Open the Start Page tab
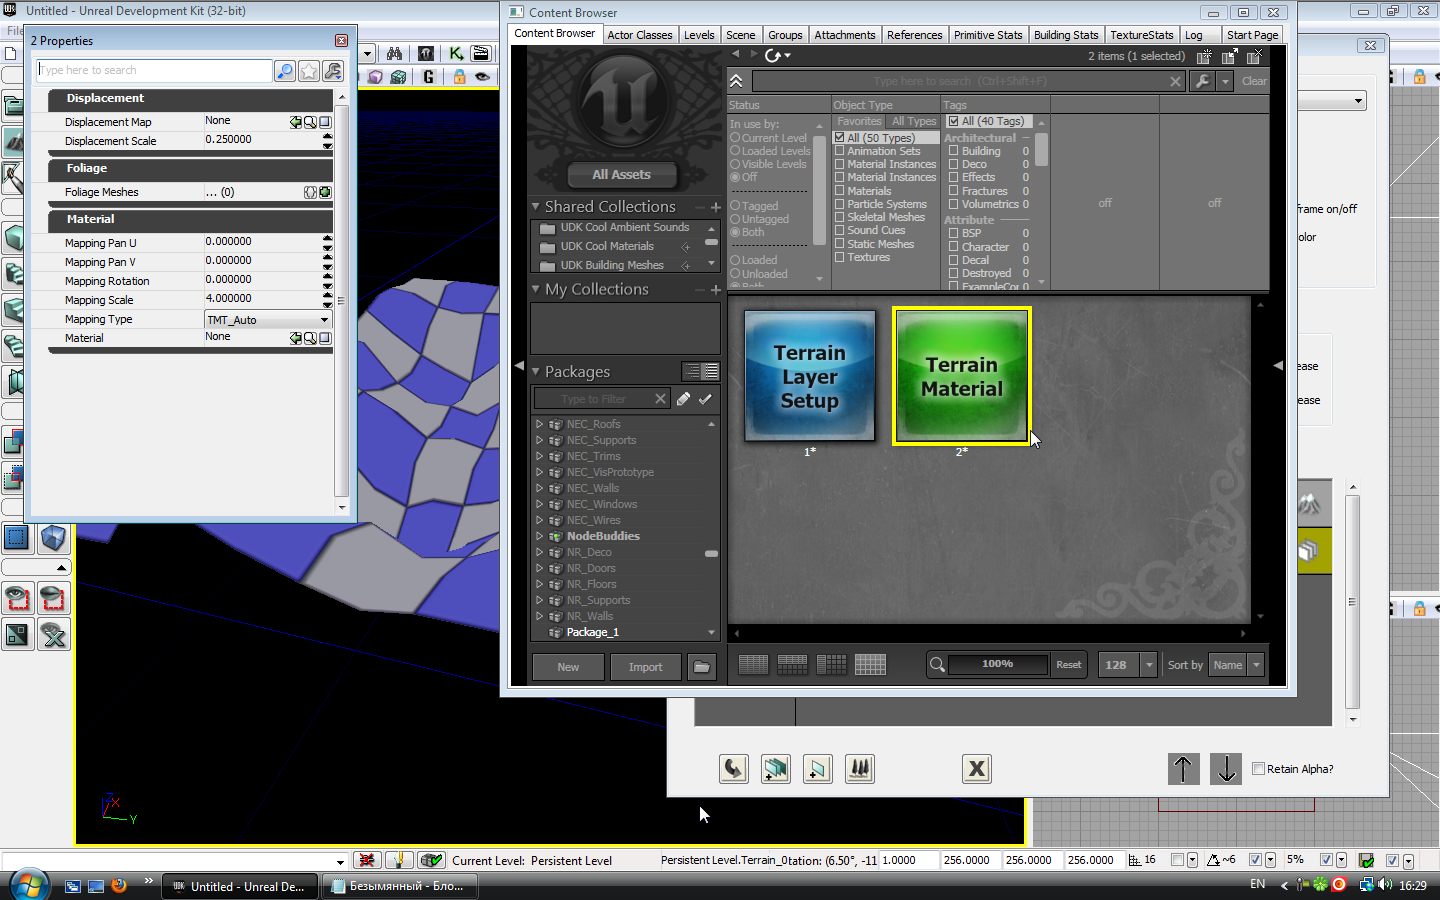Viewport: 1440px width, 900px height. (1253, 35)
